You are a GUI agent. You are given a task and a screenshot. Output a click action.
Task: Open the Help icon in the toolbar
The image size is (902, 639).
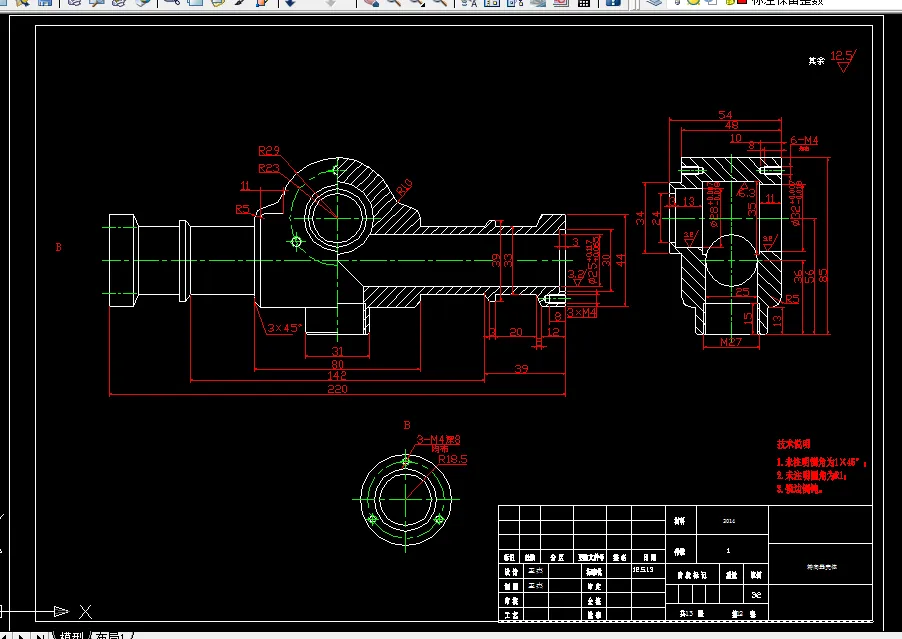(613, 2)
